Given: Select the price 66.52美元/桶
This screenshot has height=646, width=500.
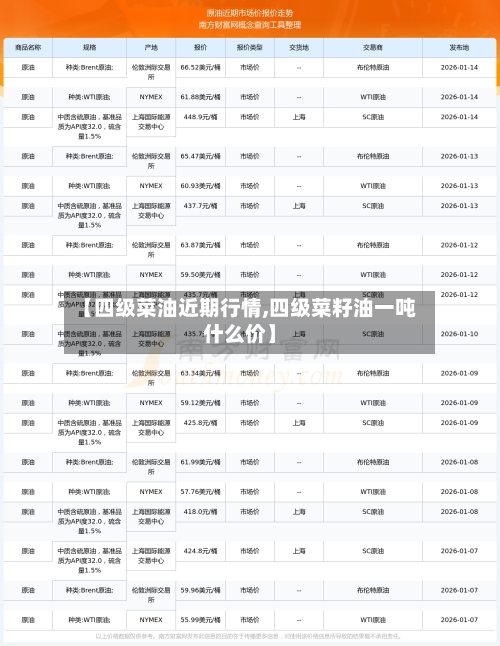Looking at the screenshot, I should click(x=201, y=68).
